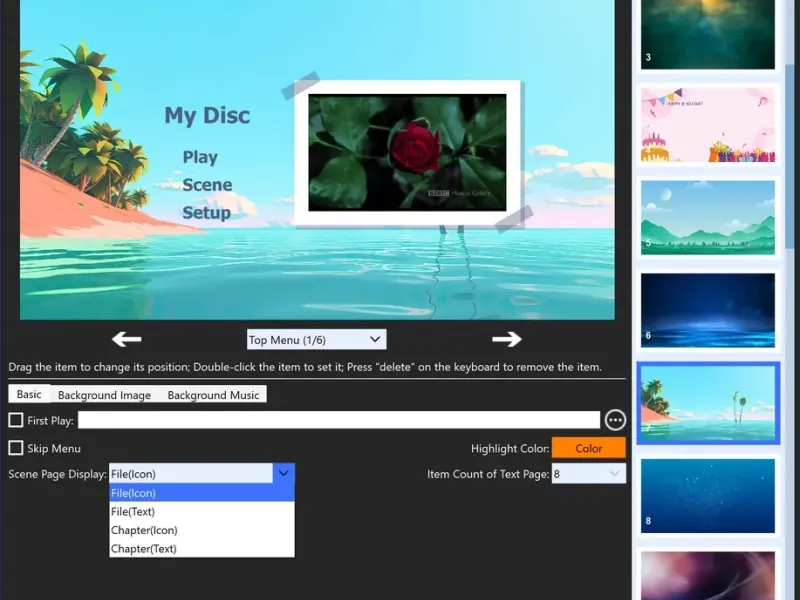Image resolution: width=800 pixels, height=600 pixels.
Task: Switch to the Background Image tab
Action: click(x=105, y=395)
